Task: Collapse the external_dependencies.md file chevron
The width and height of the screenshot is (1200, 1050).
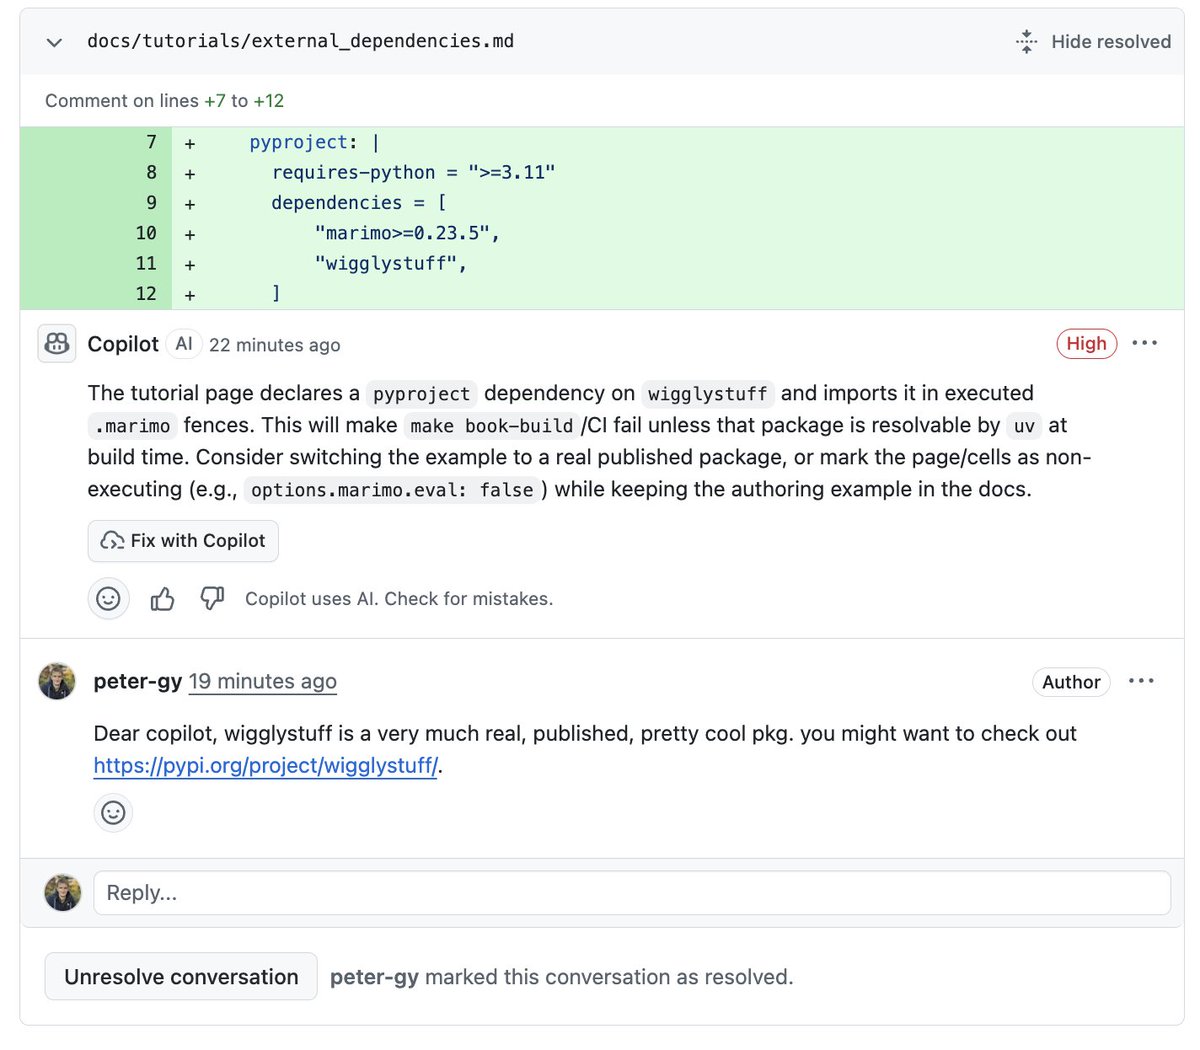Action: [55, 42]
